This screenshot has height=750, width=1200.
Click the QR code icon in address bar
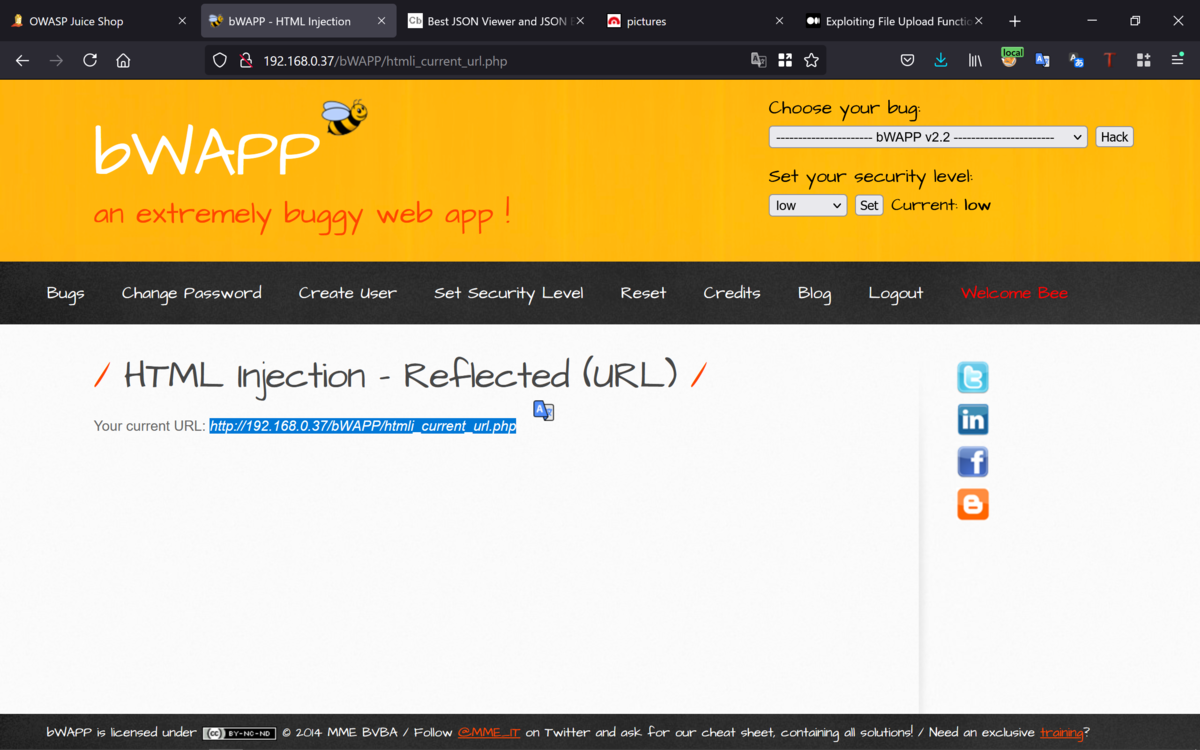coord(785,61)
